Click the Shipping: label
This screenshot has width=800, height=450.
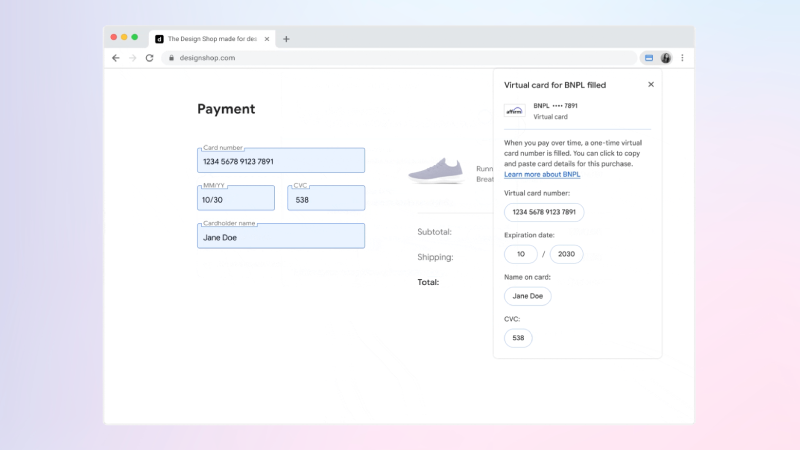click(435, 257)
